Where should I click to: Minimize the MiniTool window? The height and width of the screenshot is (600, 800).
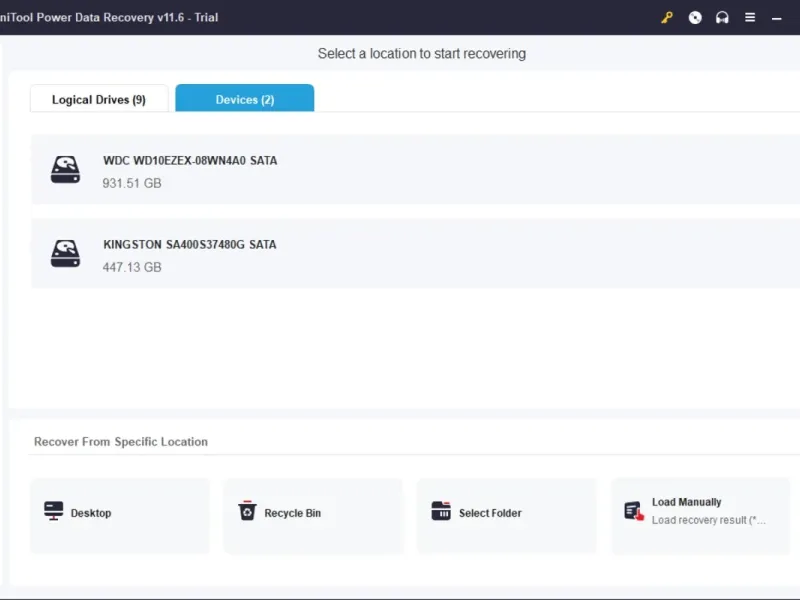click(x=777, y=18)
